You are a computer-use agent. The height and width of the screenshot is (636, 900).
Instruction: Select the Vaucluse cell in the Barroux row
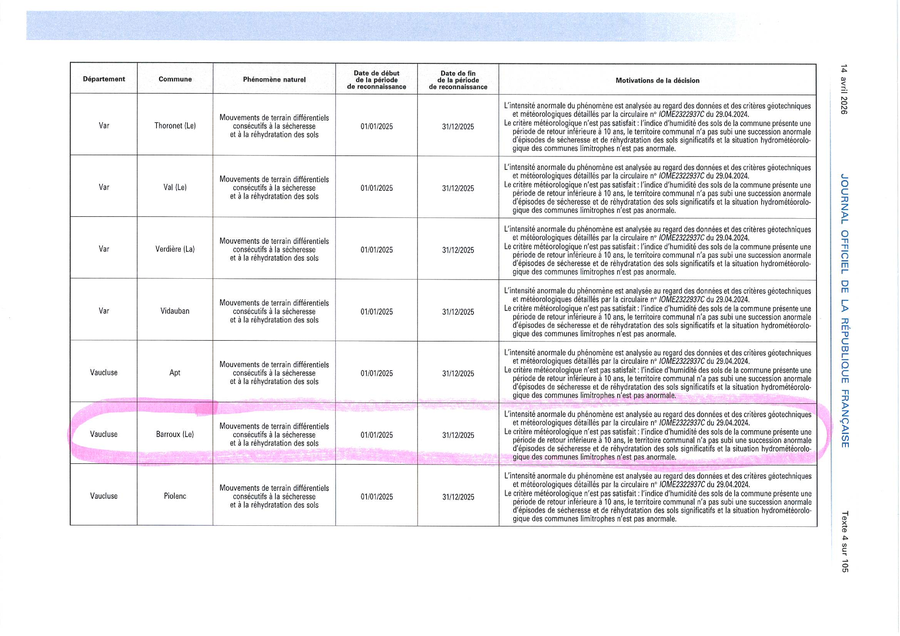(104, 435)
